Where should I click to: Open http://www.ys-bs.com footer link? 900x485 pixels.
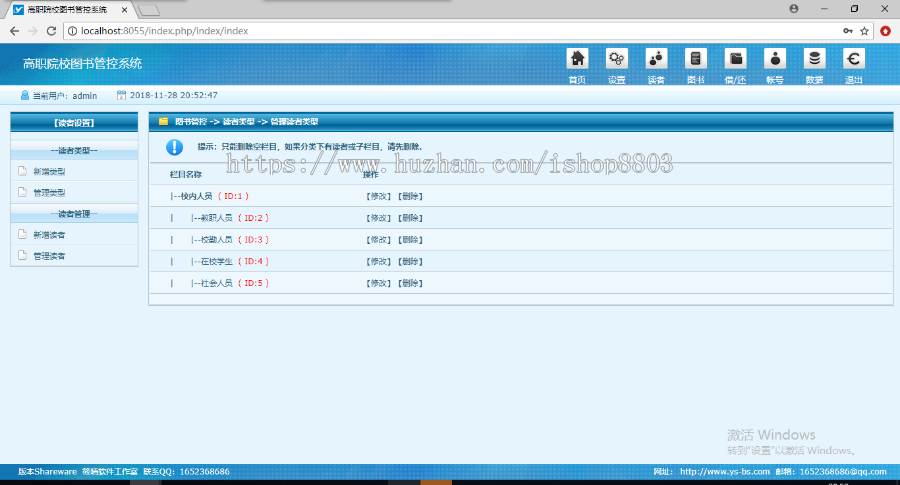click(x=725, y=472)
